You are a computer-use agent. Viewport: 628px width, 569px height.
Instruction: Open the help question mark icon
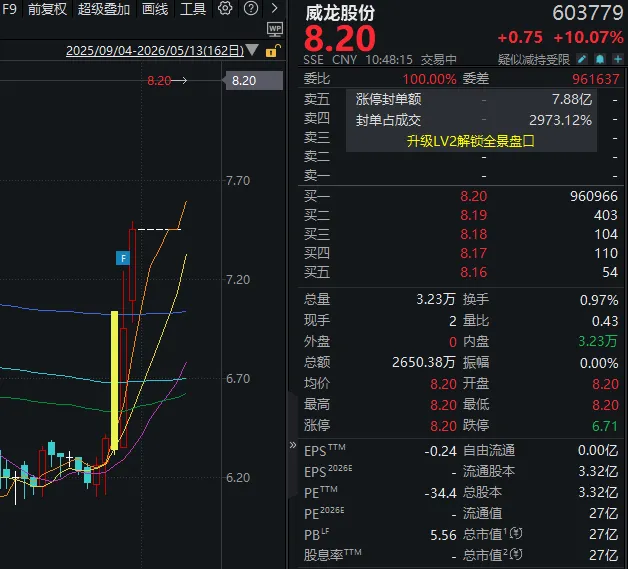click(x=251, y=8)
